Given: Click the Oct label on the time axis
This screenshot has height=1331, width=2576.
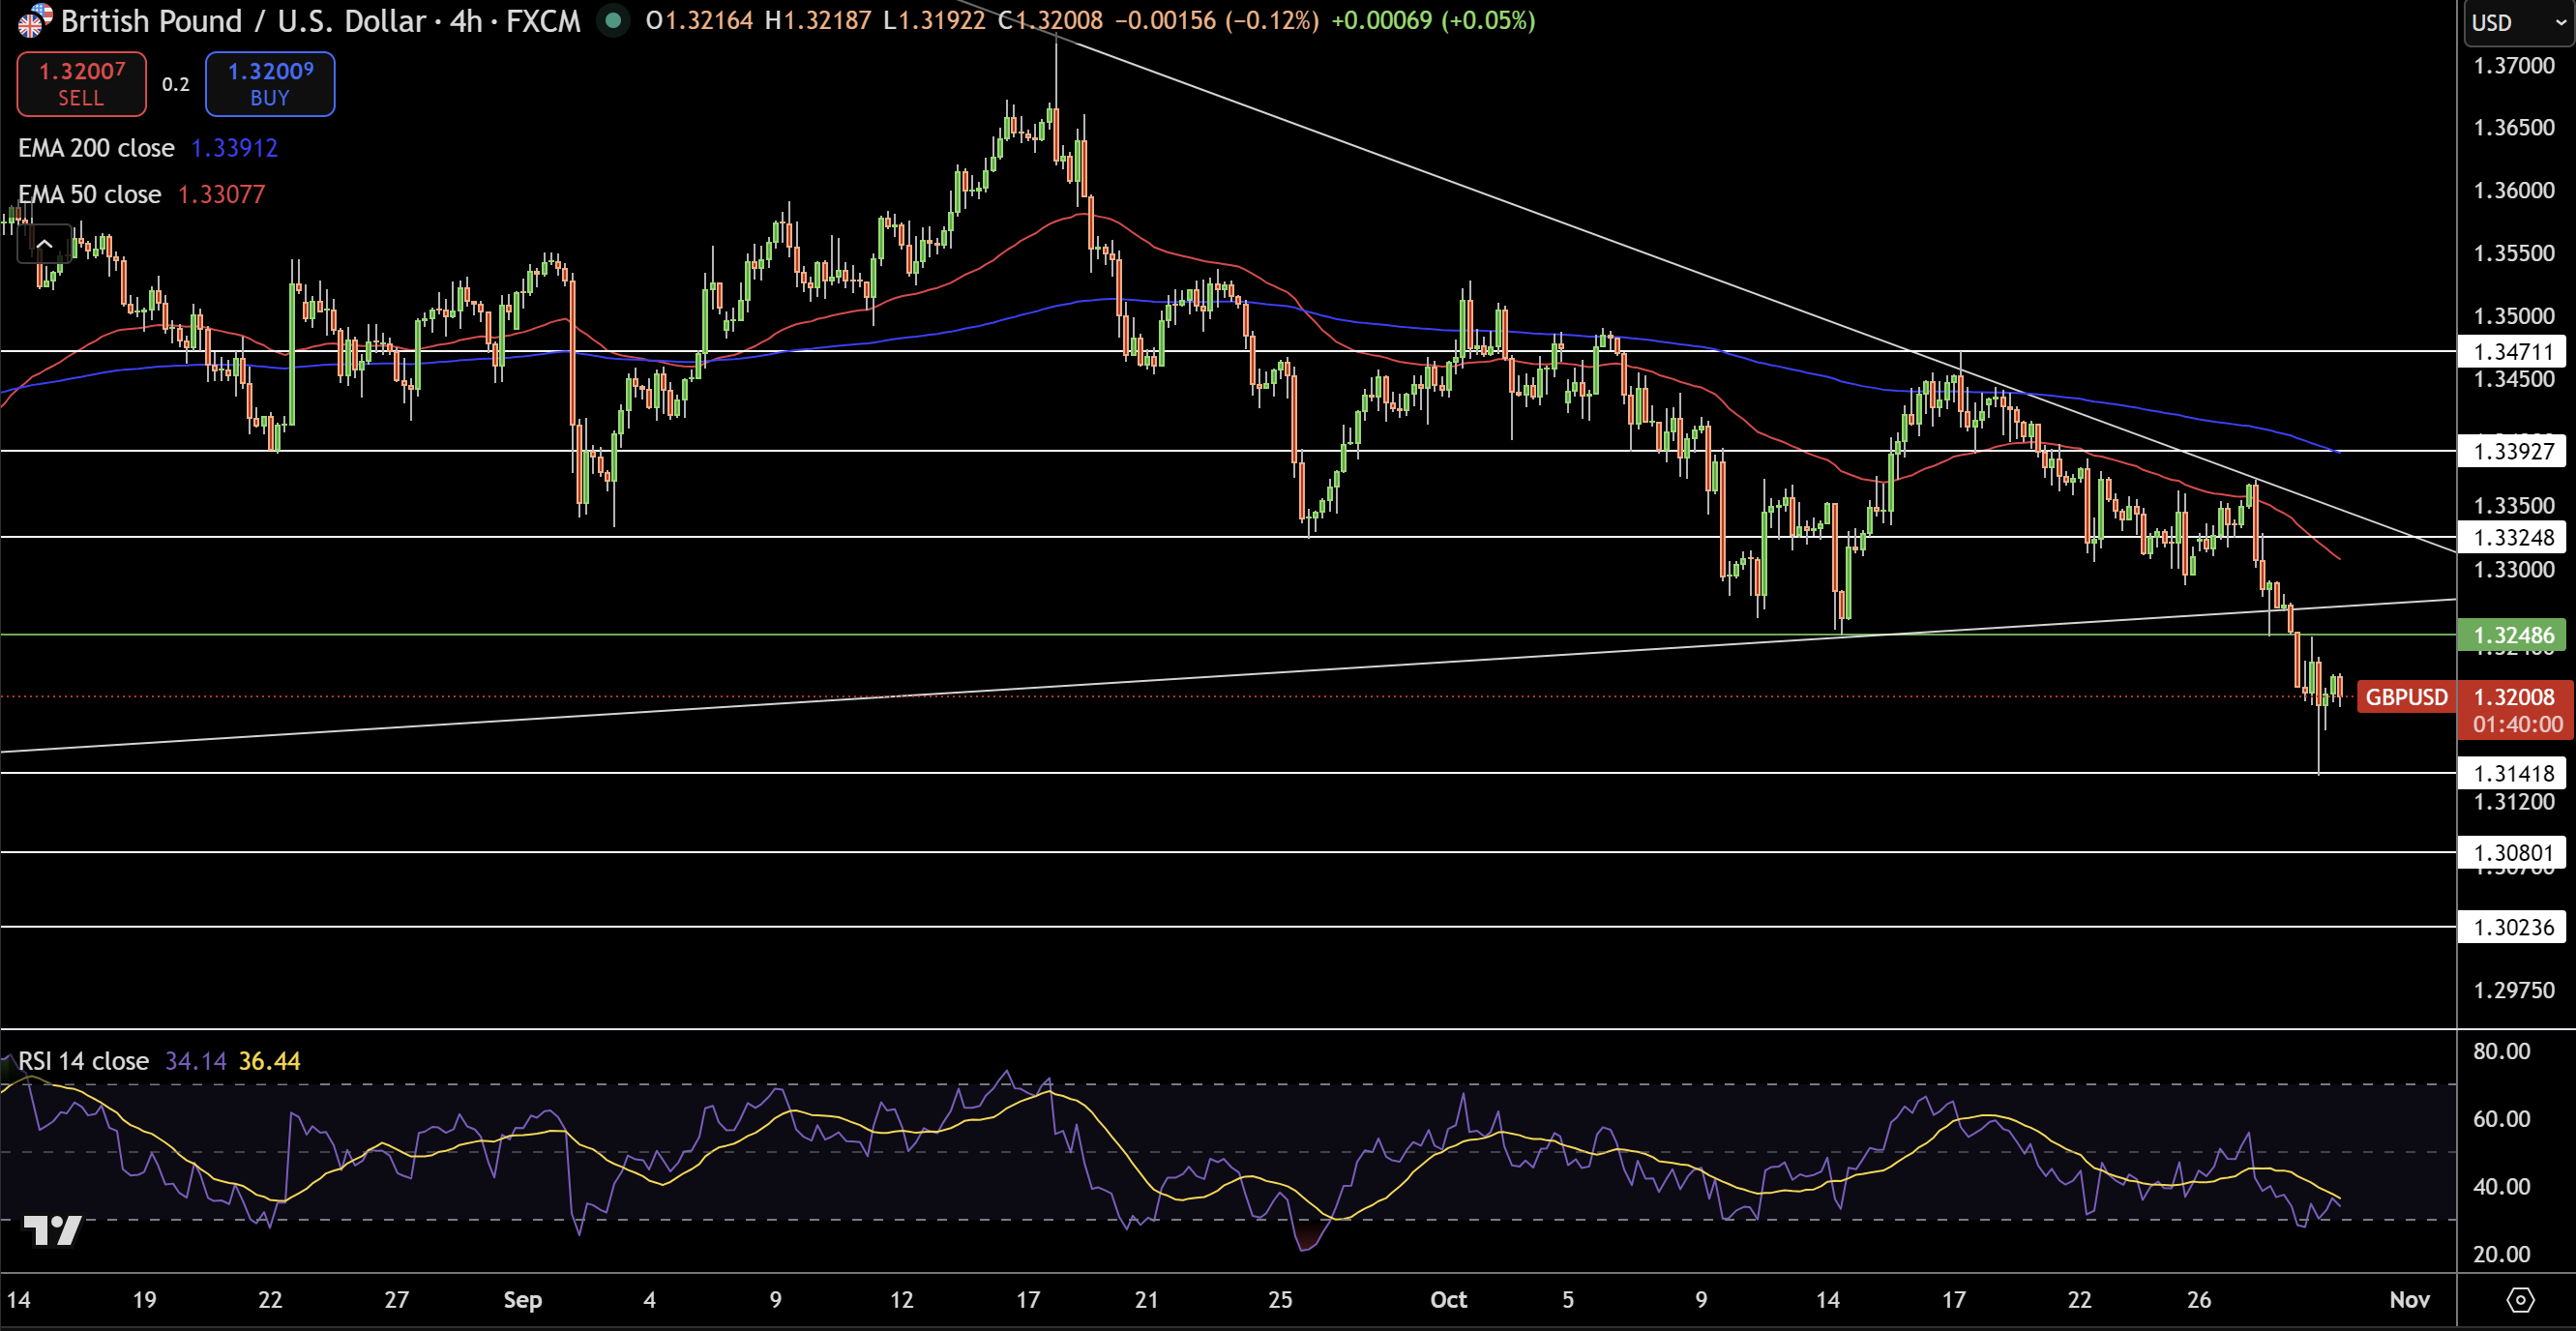Looking at the screenshot, I should click(x=1448, y=1301).
